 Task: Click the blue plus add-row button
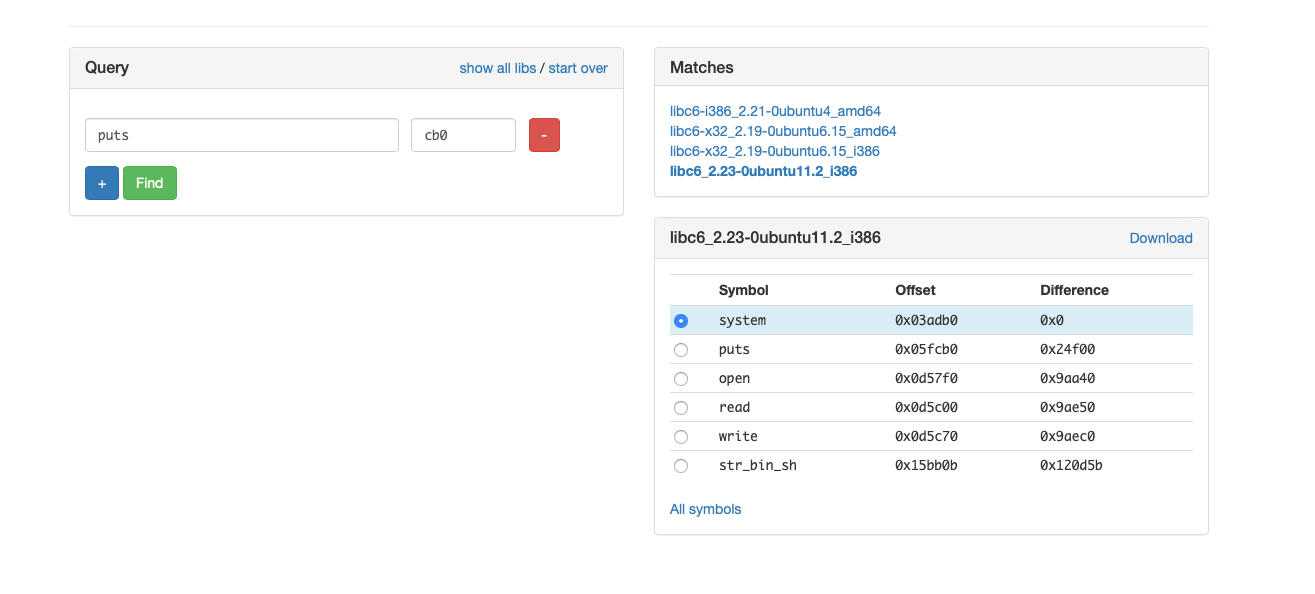pyautogui.click(x=102, y=183)
